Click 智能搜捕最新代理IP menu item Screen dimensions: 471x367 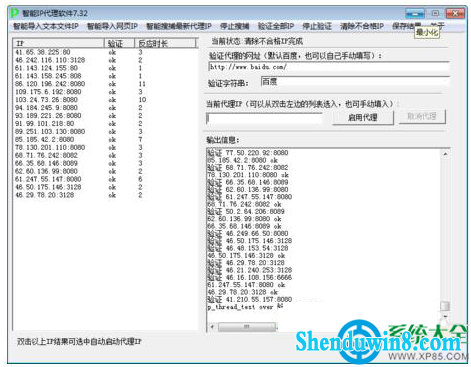coord(179,26)
